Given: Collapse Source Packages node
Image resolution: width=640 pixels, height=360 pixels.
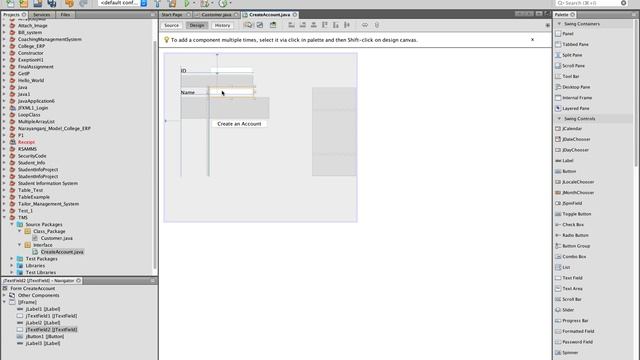Looking at the screenshot, I should (12, 224).
